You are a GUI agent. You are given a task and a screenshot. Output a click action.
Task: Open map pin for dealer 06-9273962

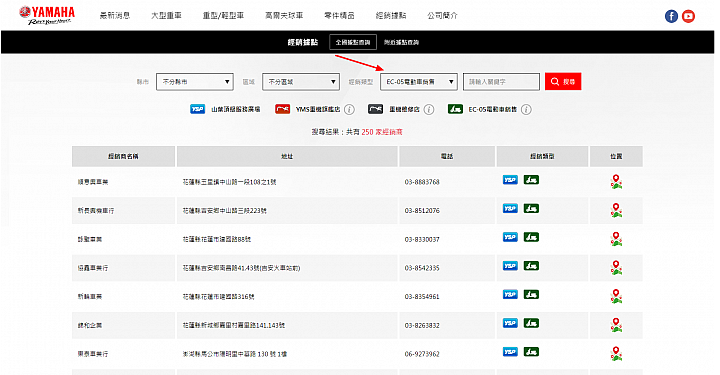click(x=616, y=354)
